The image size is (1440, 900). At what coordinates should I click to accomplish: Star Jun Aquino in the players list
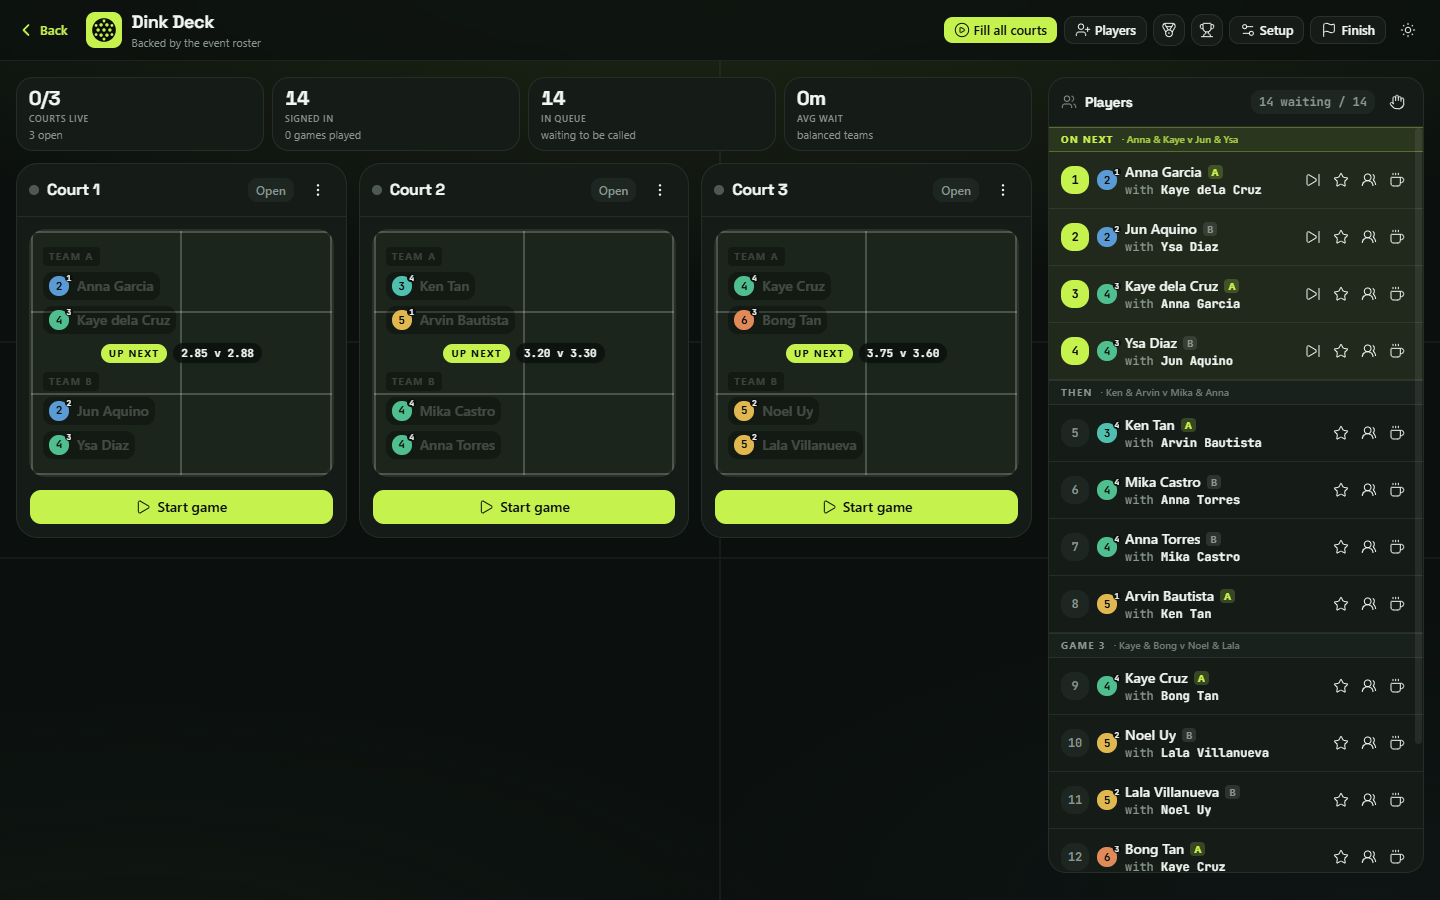(1341, 237)
